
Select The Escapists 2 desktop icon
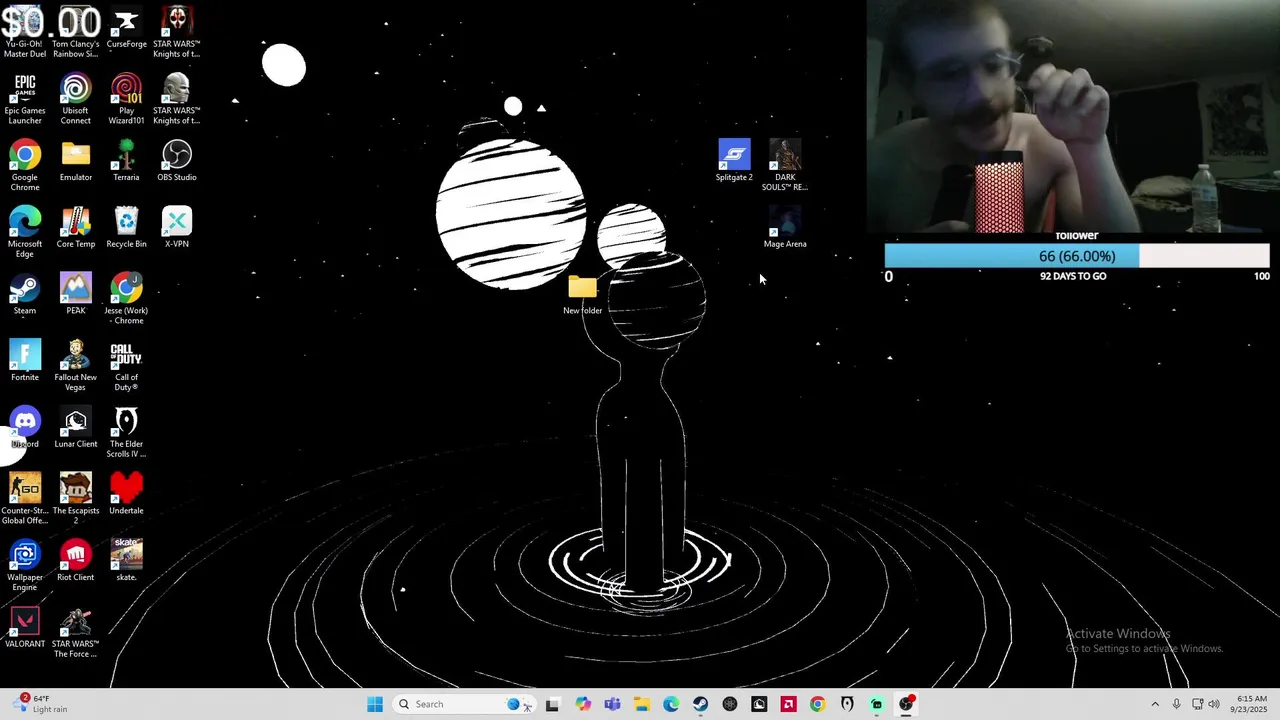(76, 498)
